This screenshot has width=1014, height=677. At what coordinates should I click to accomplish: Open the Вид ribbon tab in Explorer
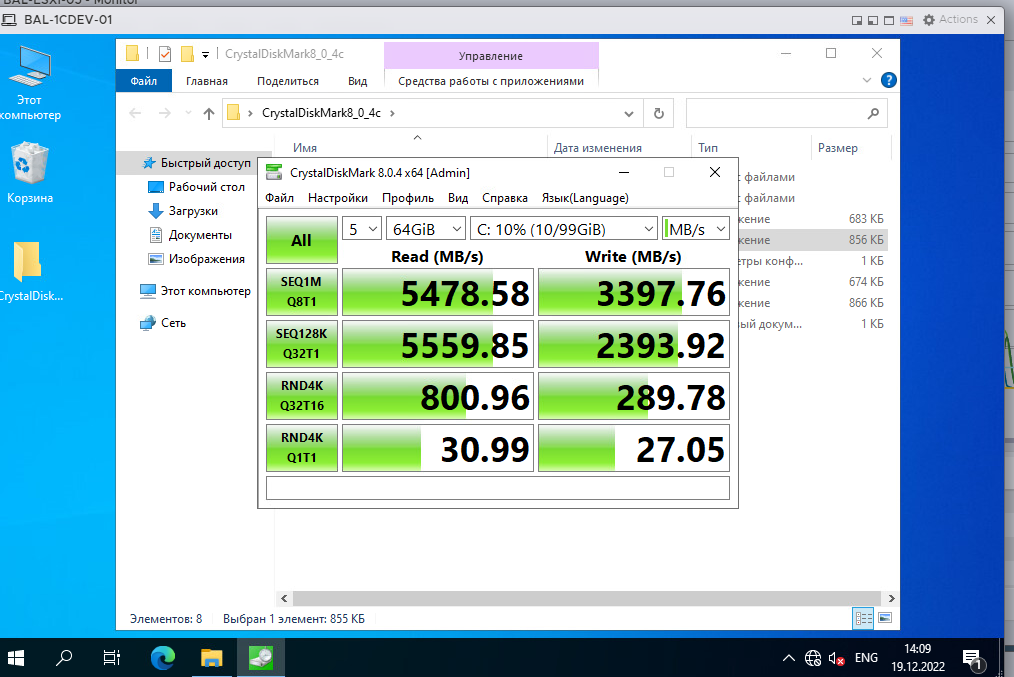(358, 81)
